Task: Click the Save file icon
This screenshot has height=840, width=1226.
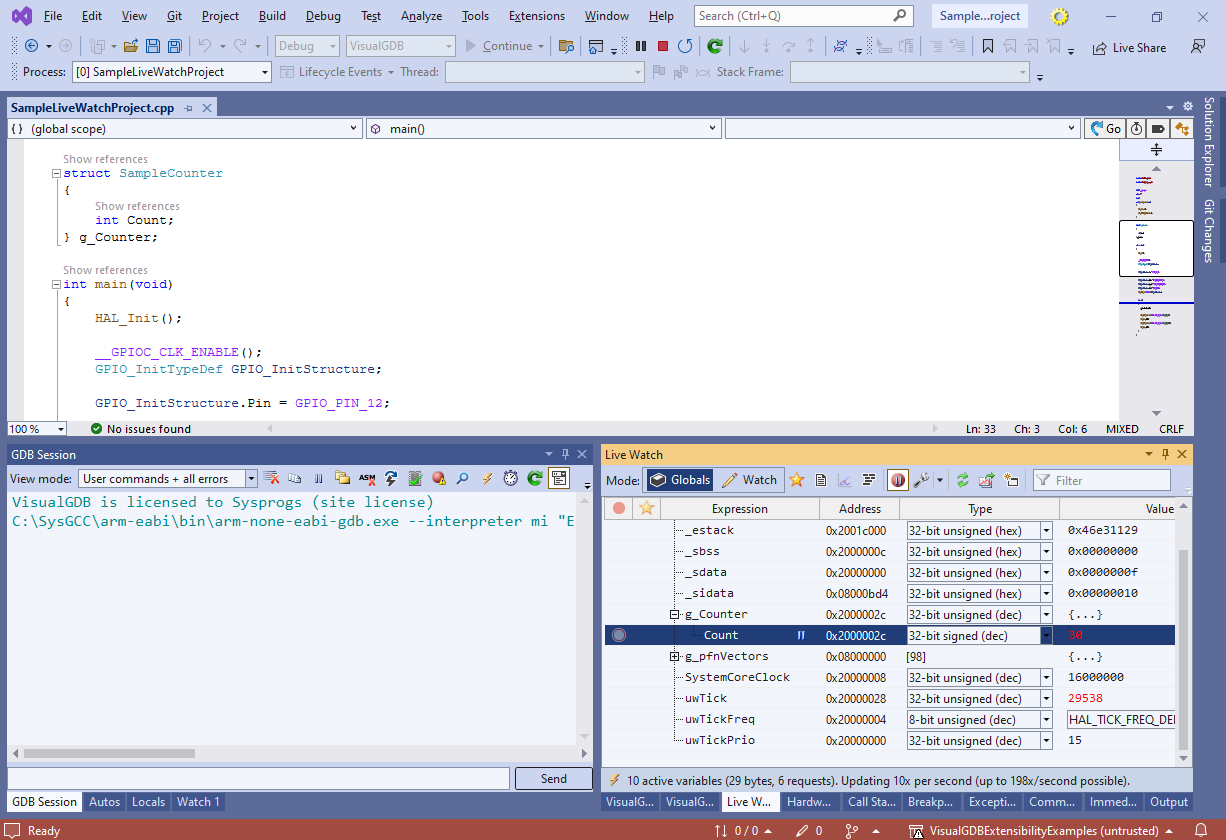Action: pyautogui.click(x=153, y=46)
